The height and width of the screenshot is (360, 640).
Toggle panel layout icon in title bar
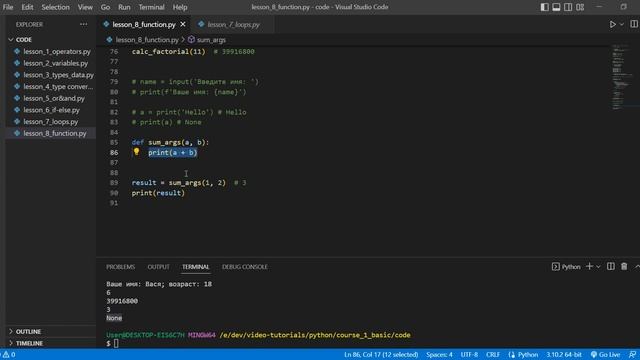556,7
